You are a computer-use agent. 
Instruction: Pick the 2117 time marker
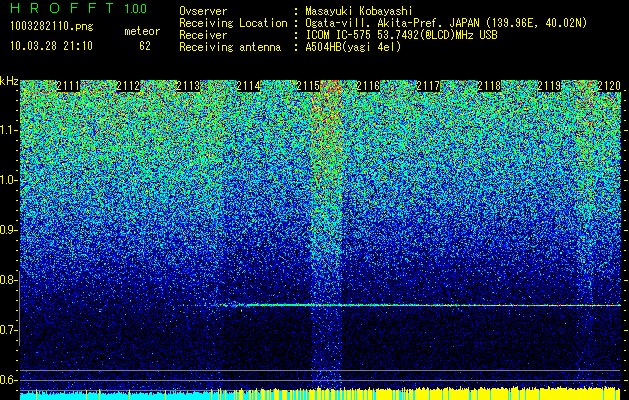(x=428, y=86)
